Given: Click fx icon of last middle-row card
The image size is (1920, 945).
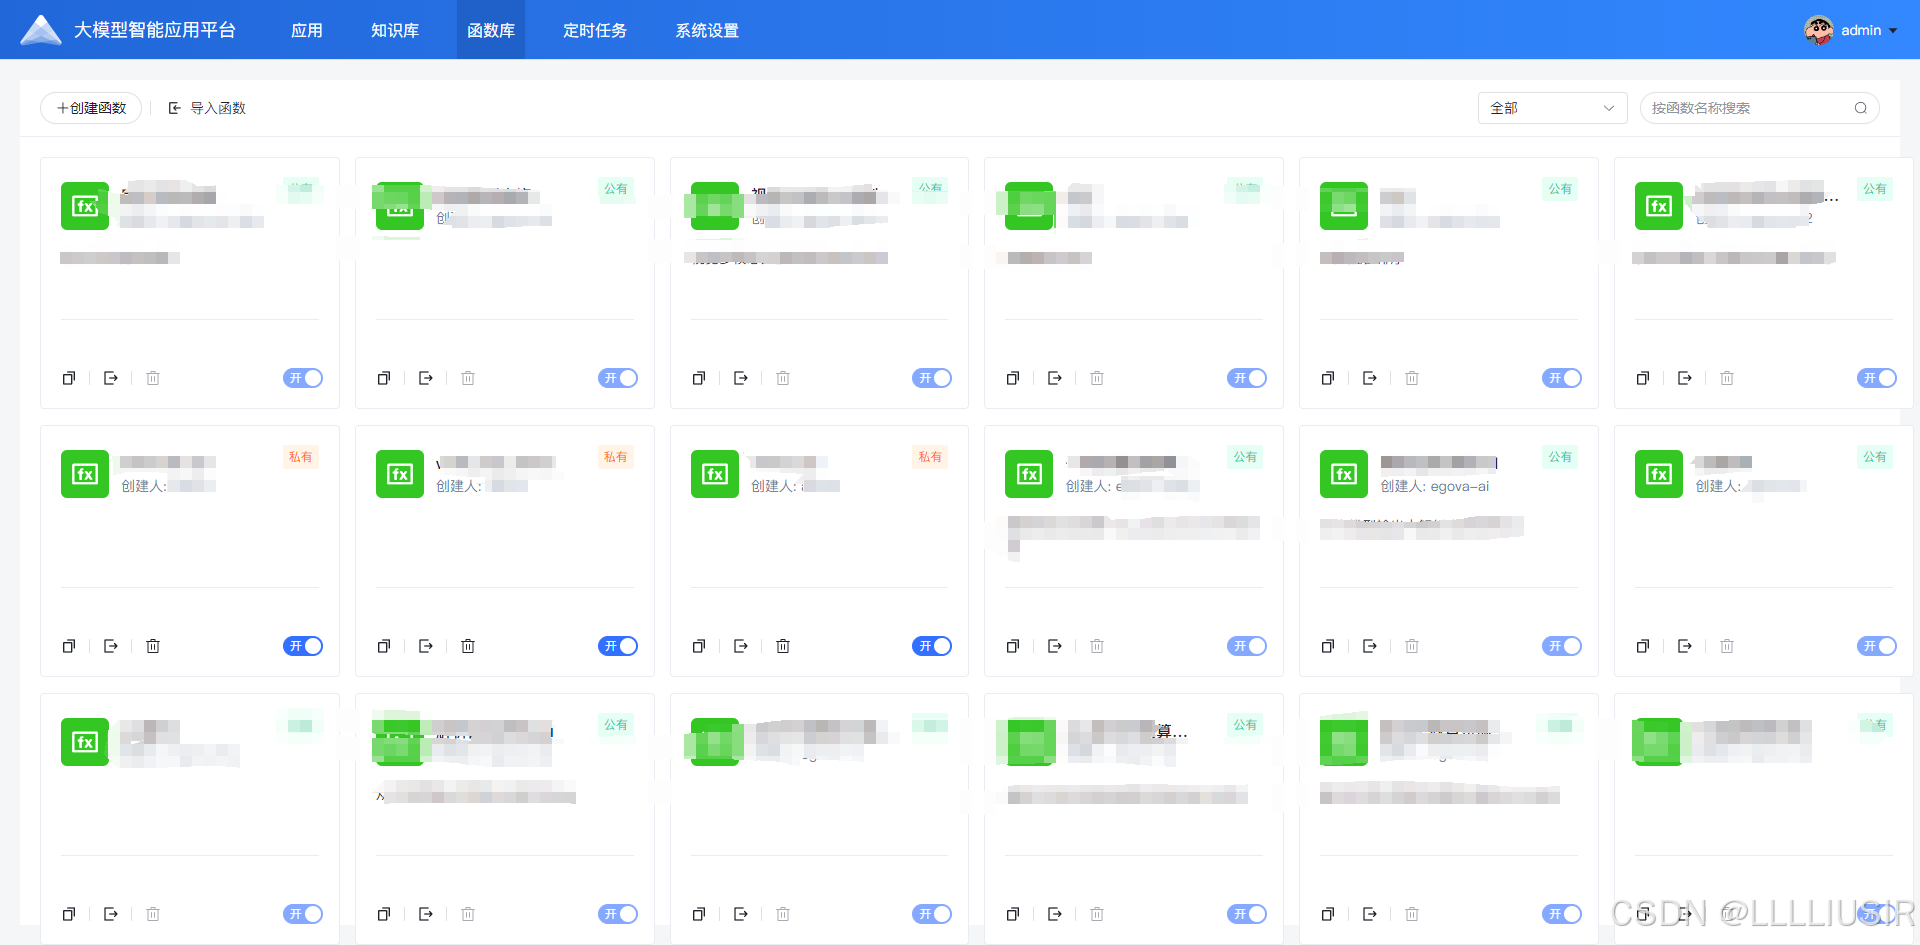Looking at the screenshot, I should tap(1659, 474).
